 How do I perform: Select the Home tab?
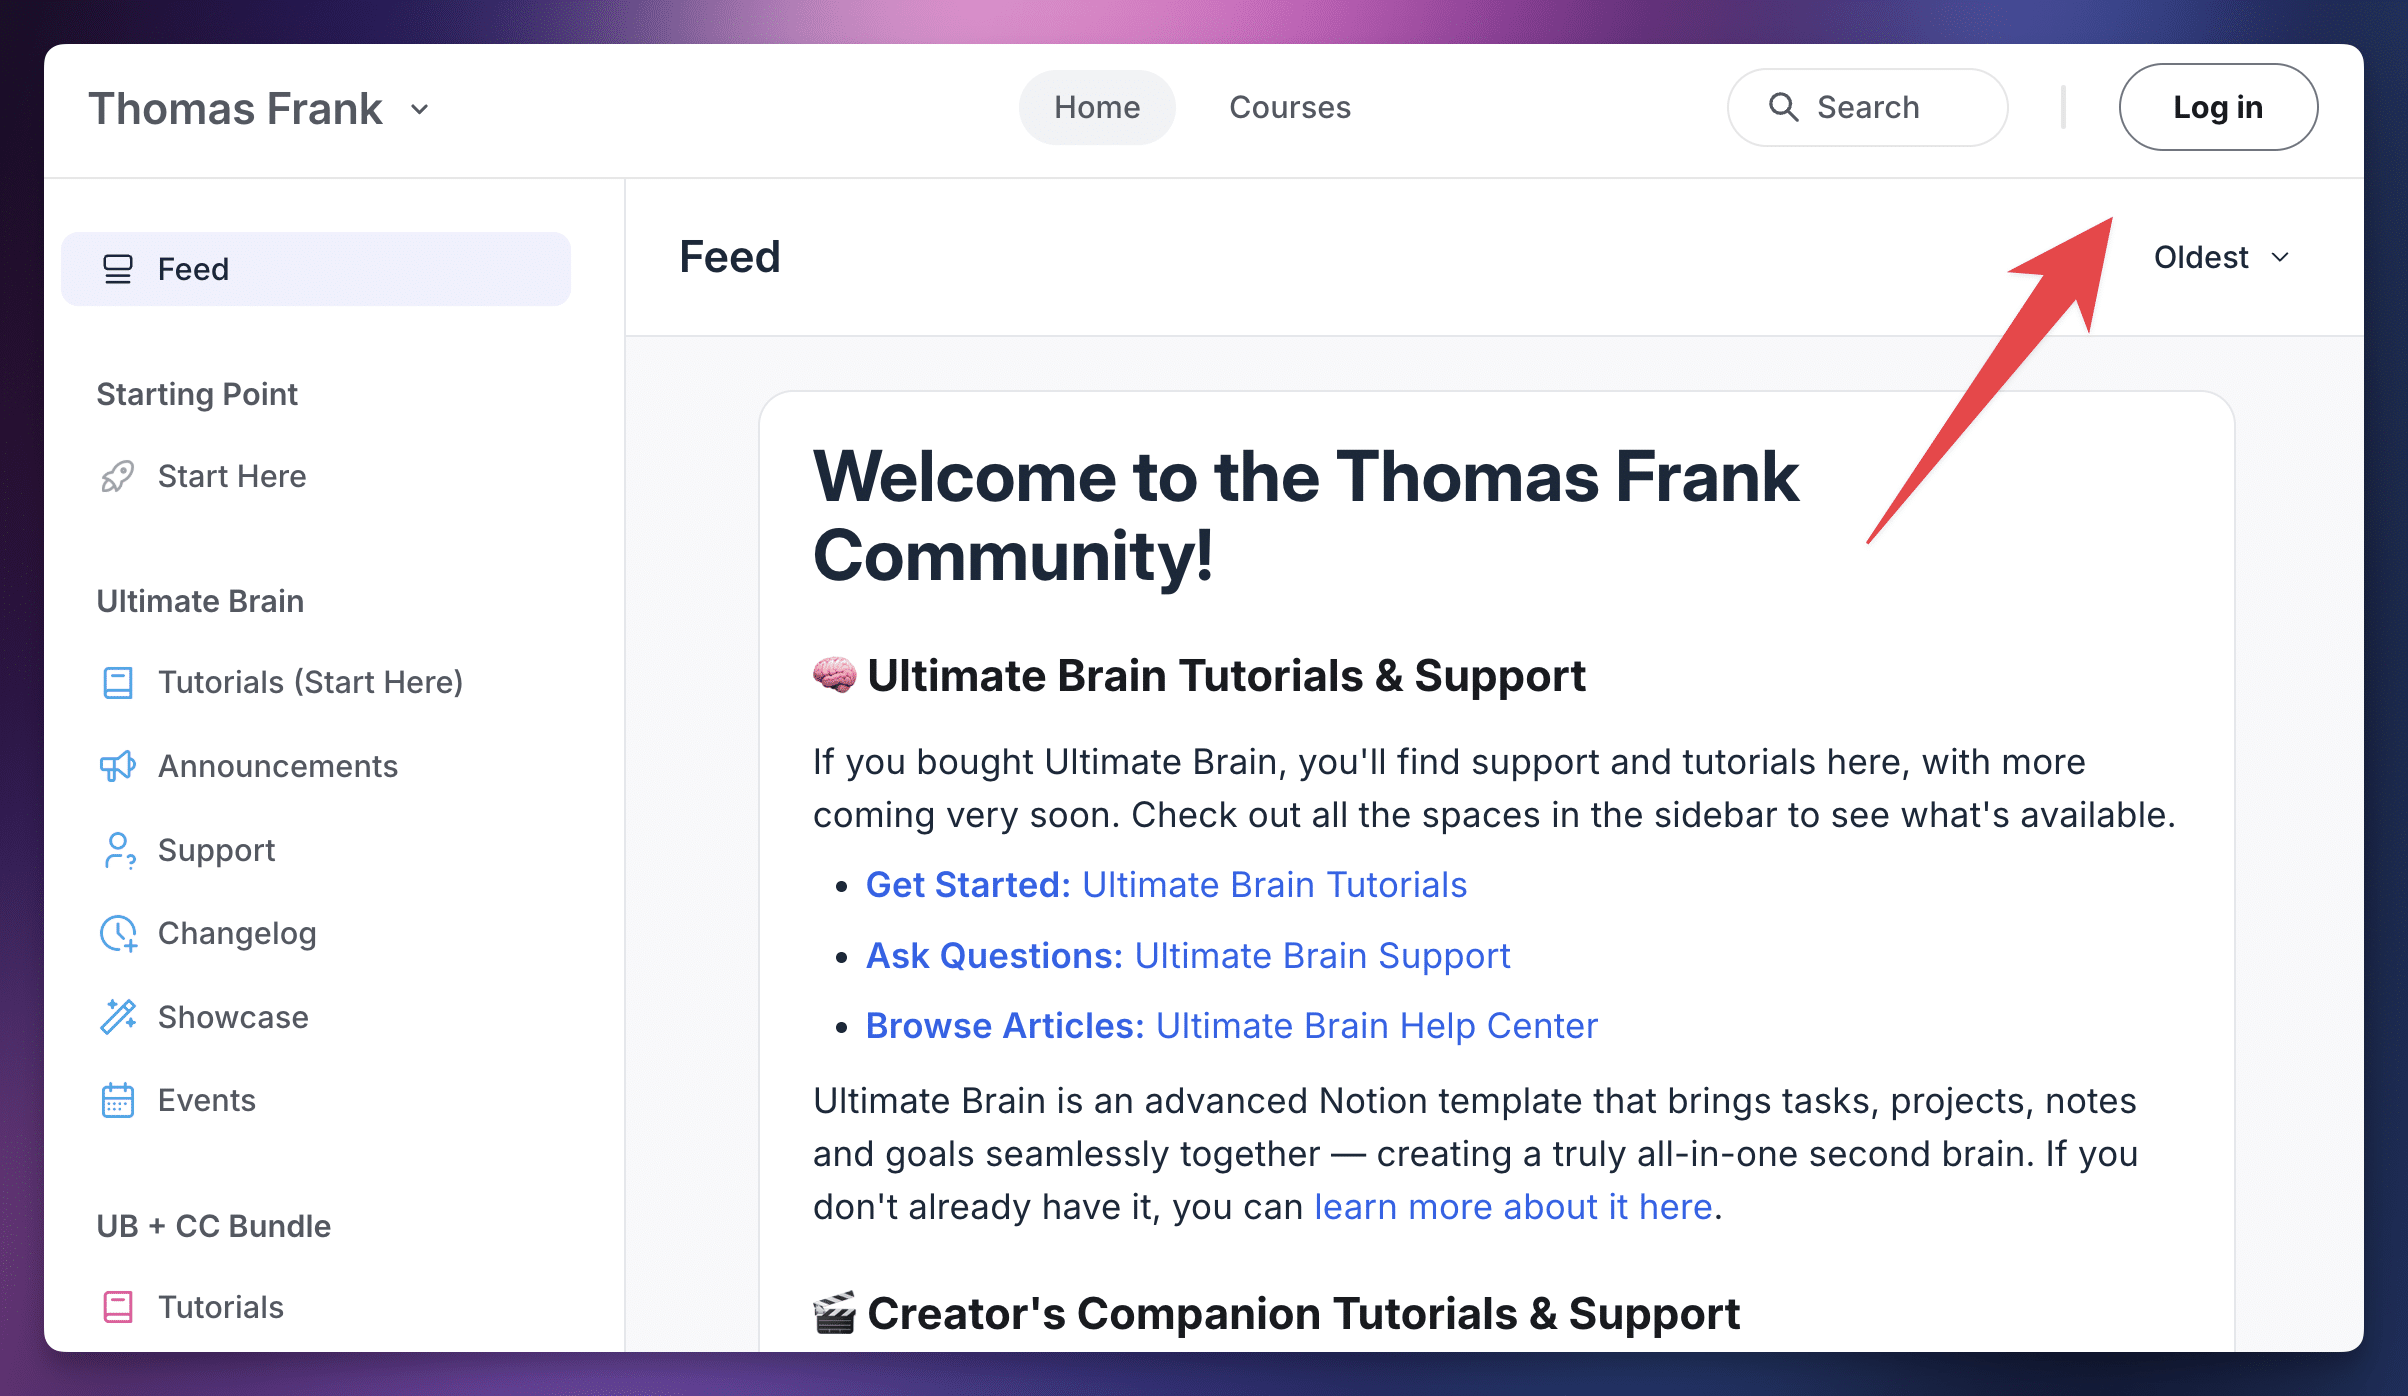[1097, 107]
